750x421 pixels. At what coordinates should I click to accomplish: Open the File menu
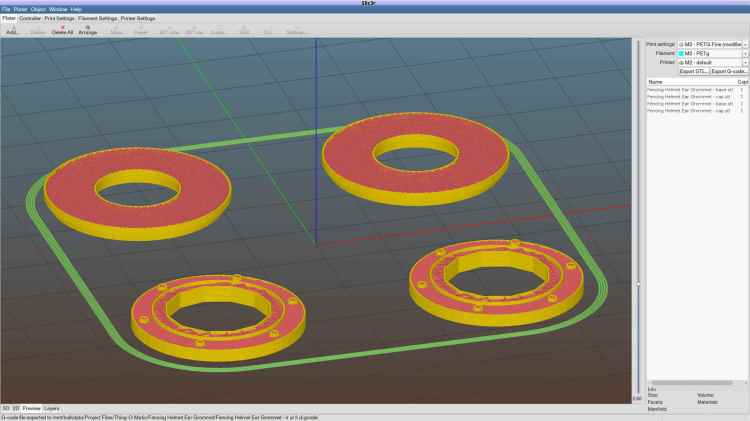coord(6,9)
